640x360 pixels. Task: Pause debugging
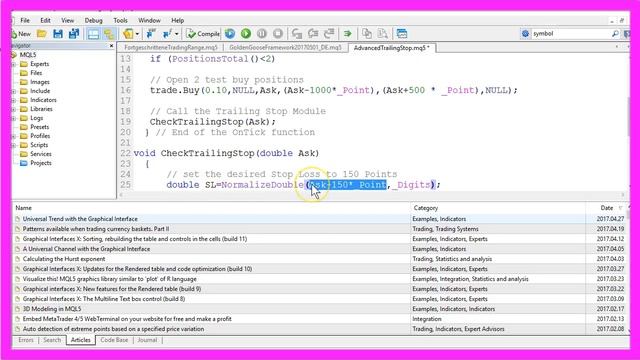click(262, 34)
